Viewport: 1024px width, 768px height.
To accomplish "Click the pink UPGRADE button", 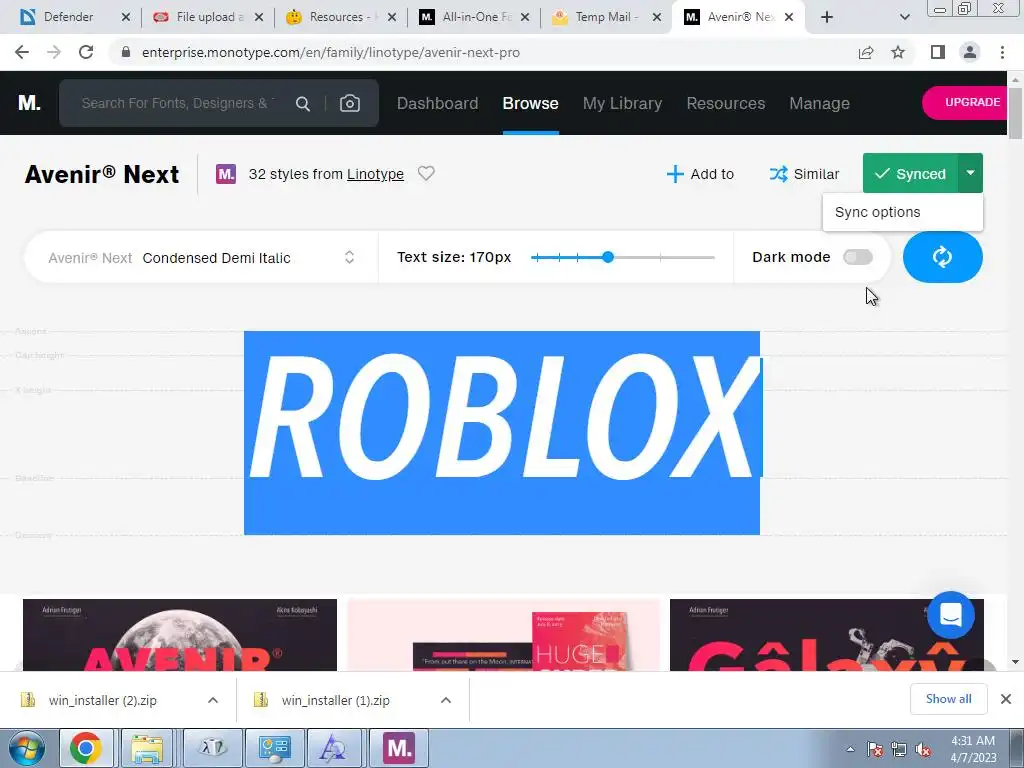I will click(965, 103).
